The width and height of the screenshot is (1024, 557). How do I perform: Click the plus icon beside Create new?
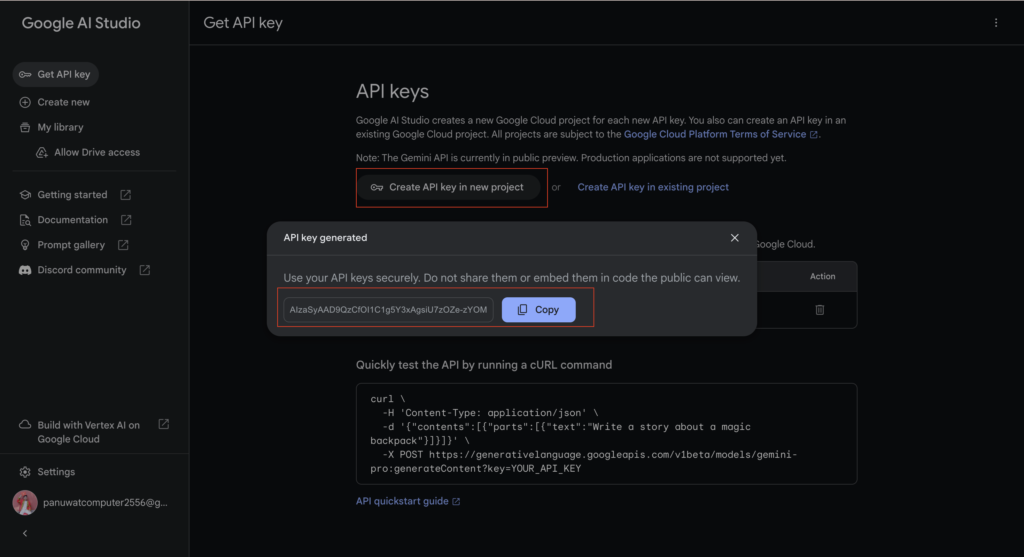pos(25,103)
